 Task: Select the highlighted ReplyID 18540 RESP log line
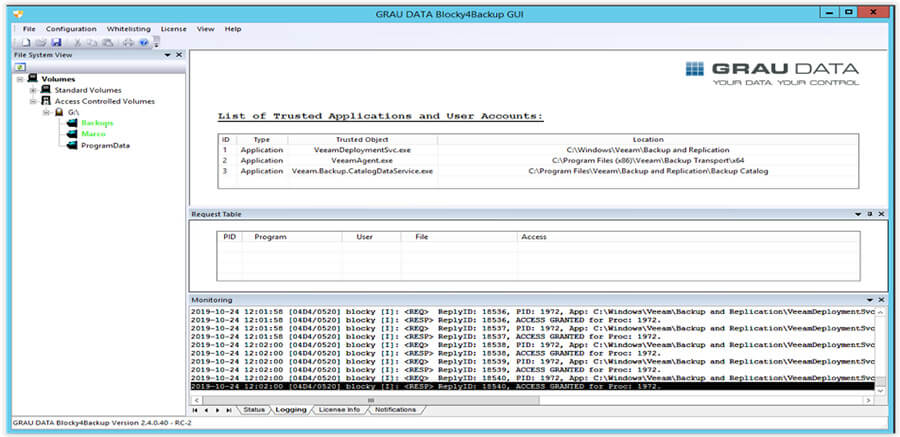click(533, 387)
